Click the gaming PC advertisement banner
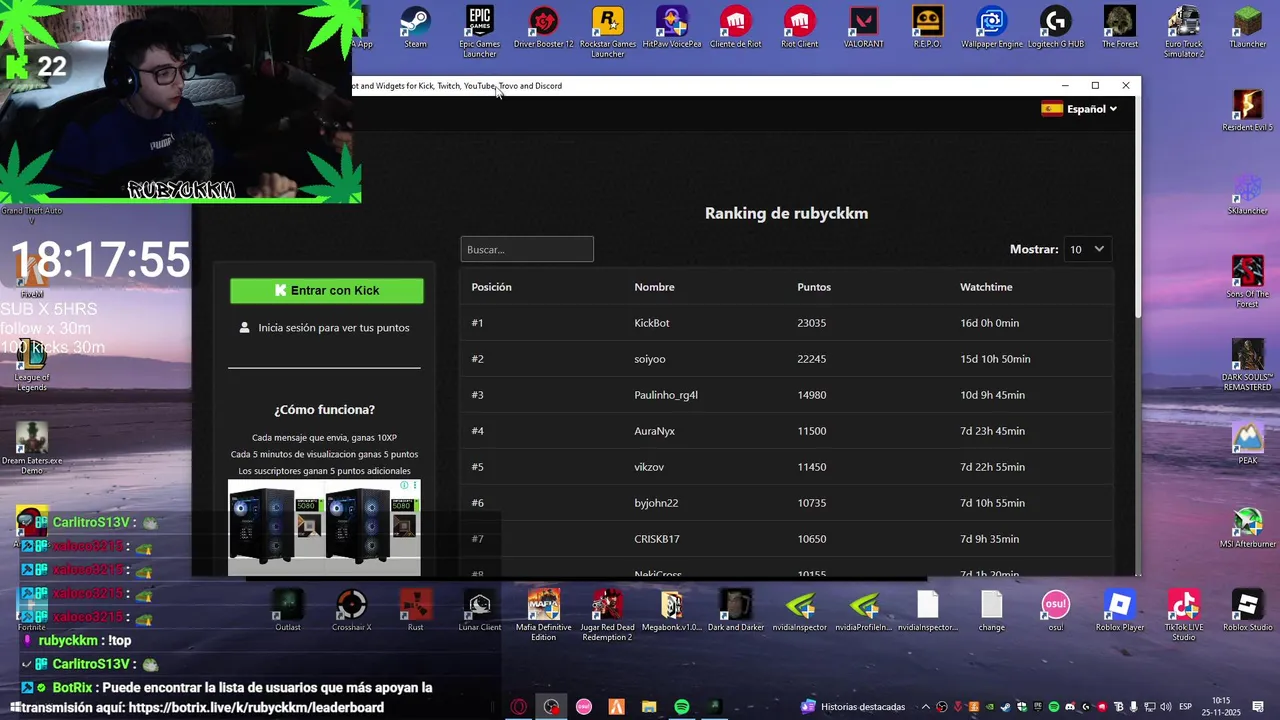1280x720 pixels. (x=324, y=527)
